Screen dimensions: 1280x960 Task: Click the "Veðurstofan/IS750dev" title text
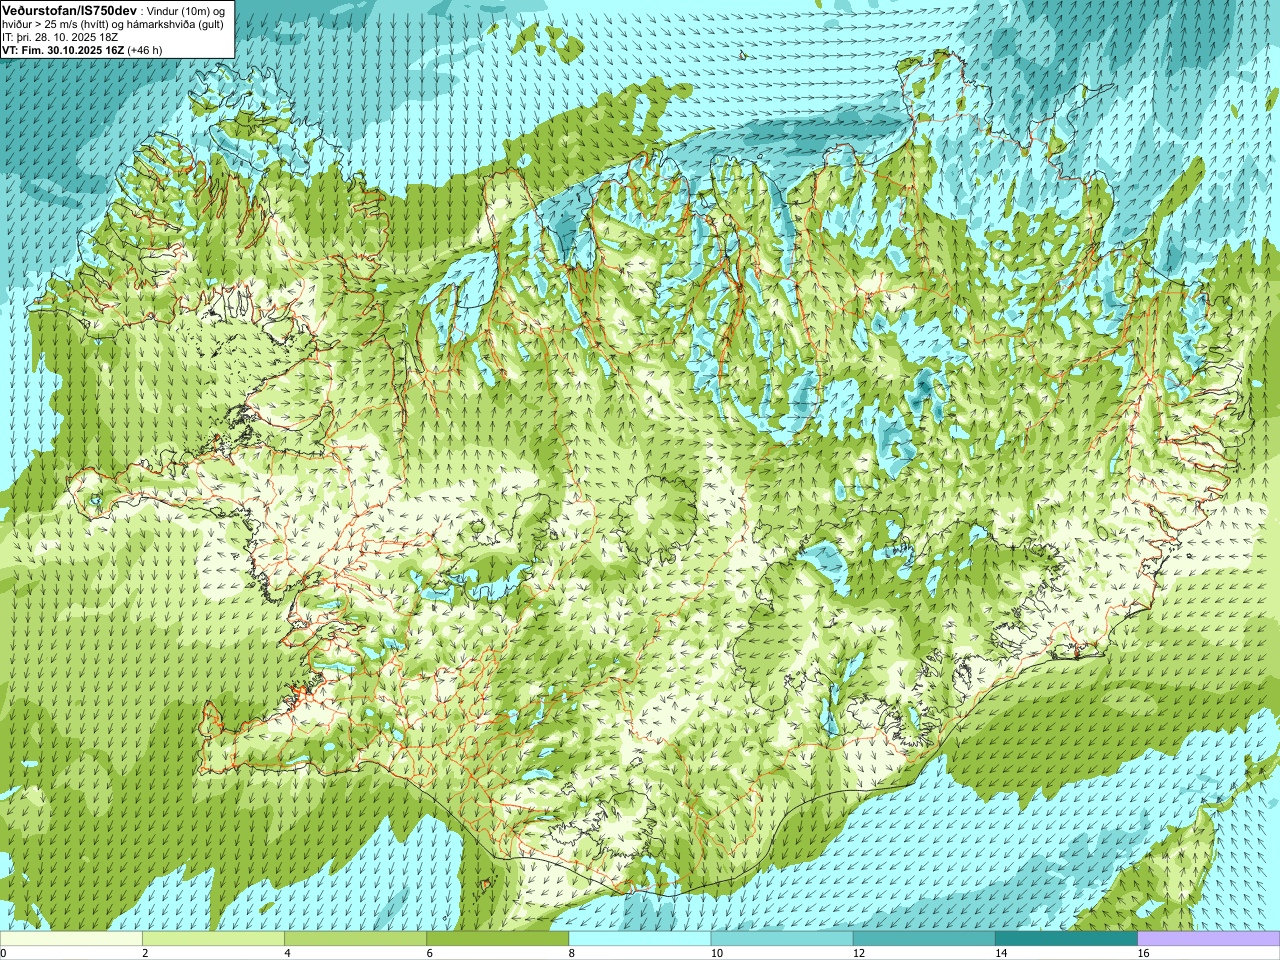coord(69,10)
